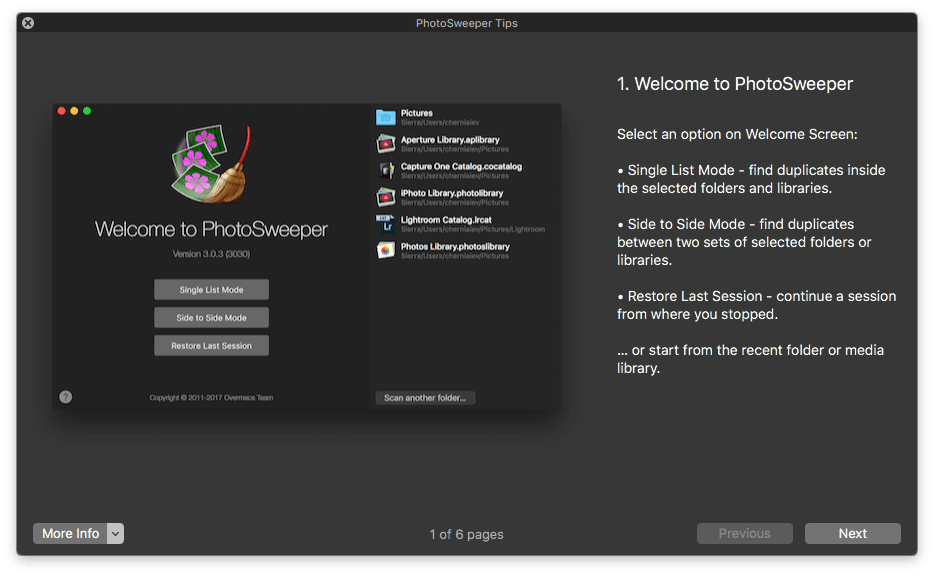Click the 1 of 6 pages indicator

[x=466, y=534]
